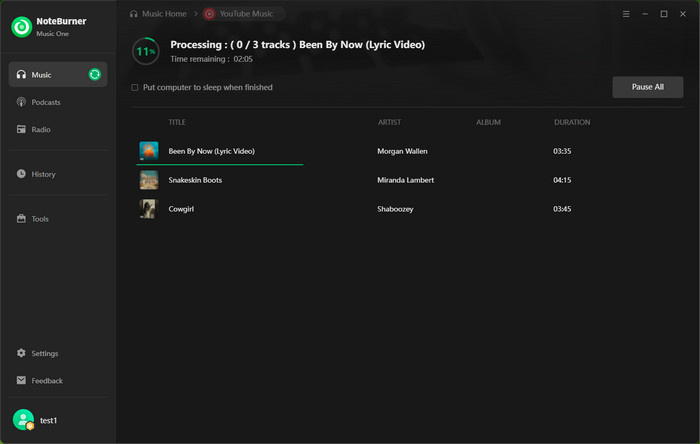Click the NoteBurner logo icon
This screenshot has height=444, width=700.
click(x=21, y=27)
